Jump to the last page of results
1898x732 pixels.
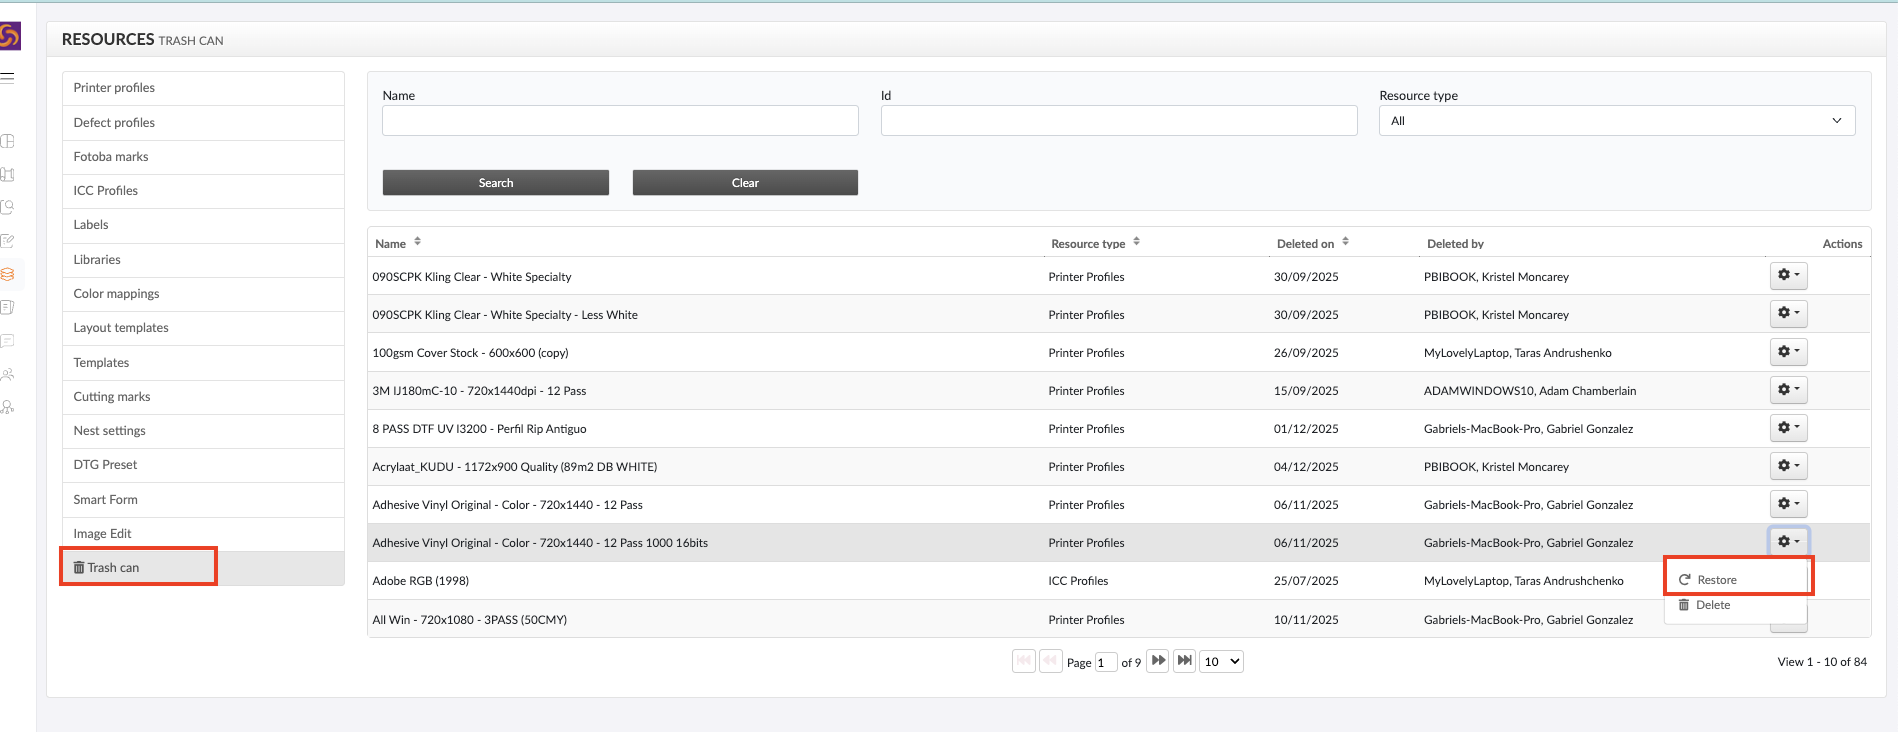click(1184, 661)
